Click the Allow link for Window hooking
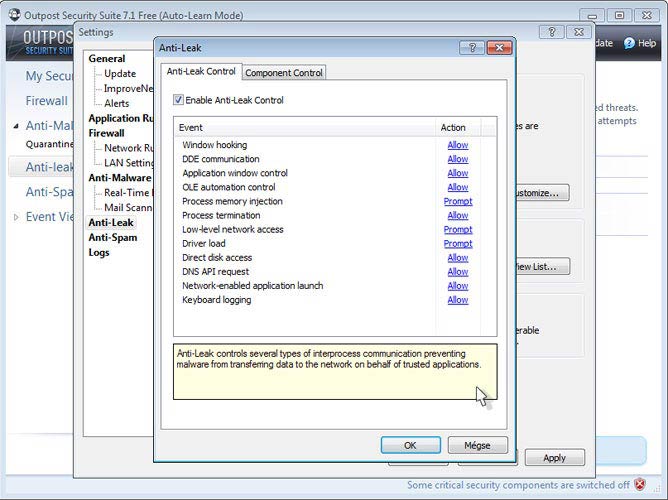The width and height of the screenshot is (668, 500). (x=457, y=145)
